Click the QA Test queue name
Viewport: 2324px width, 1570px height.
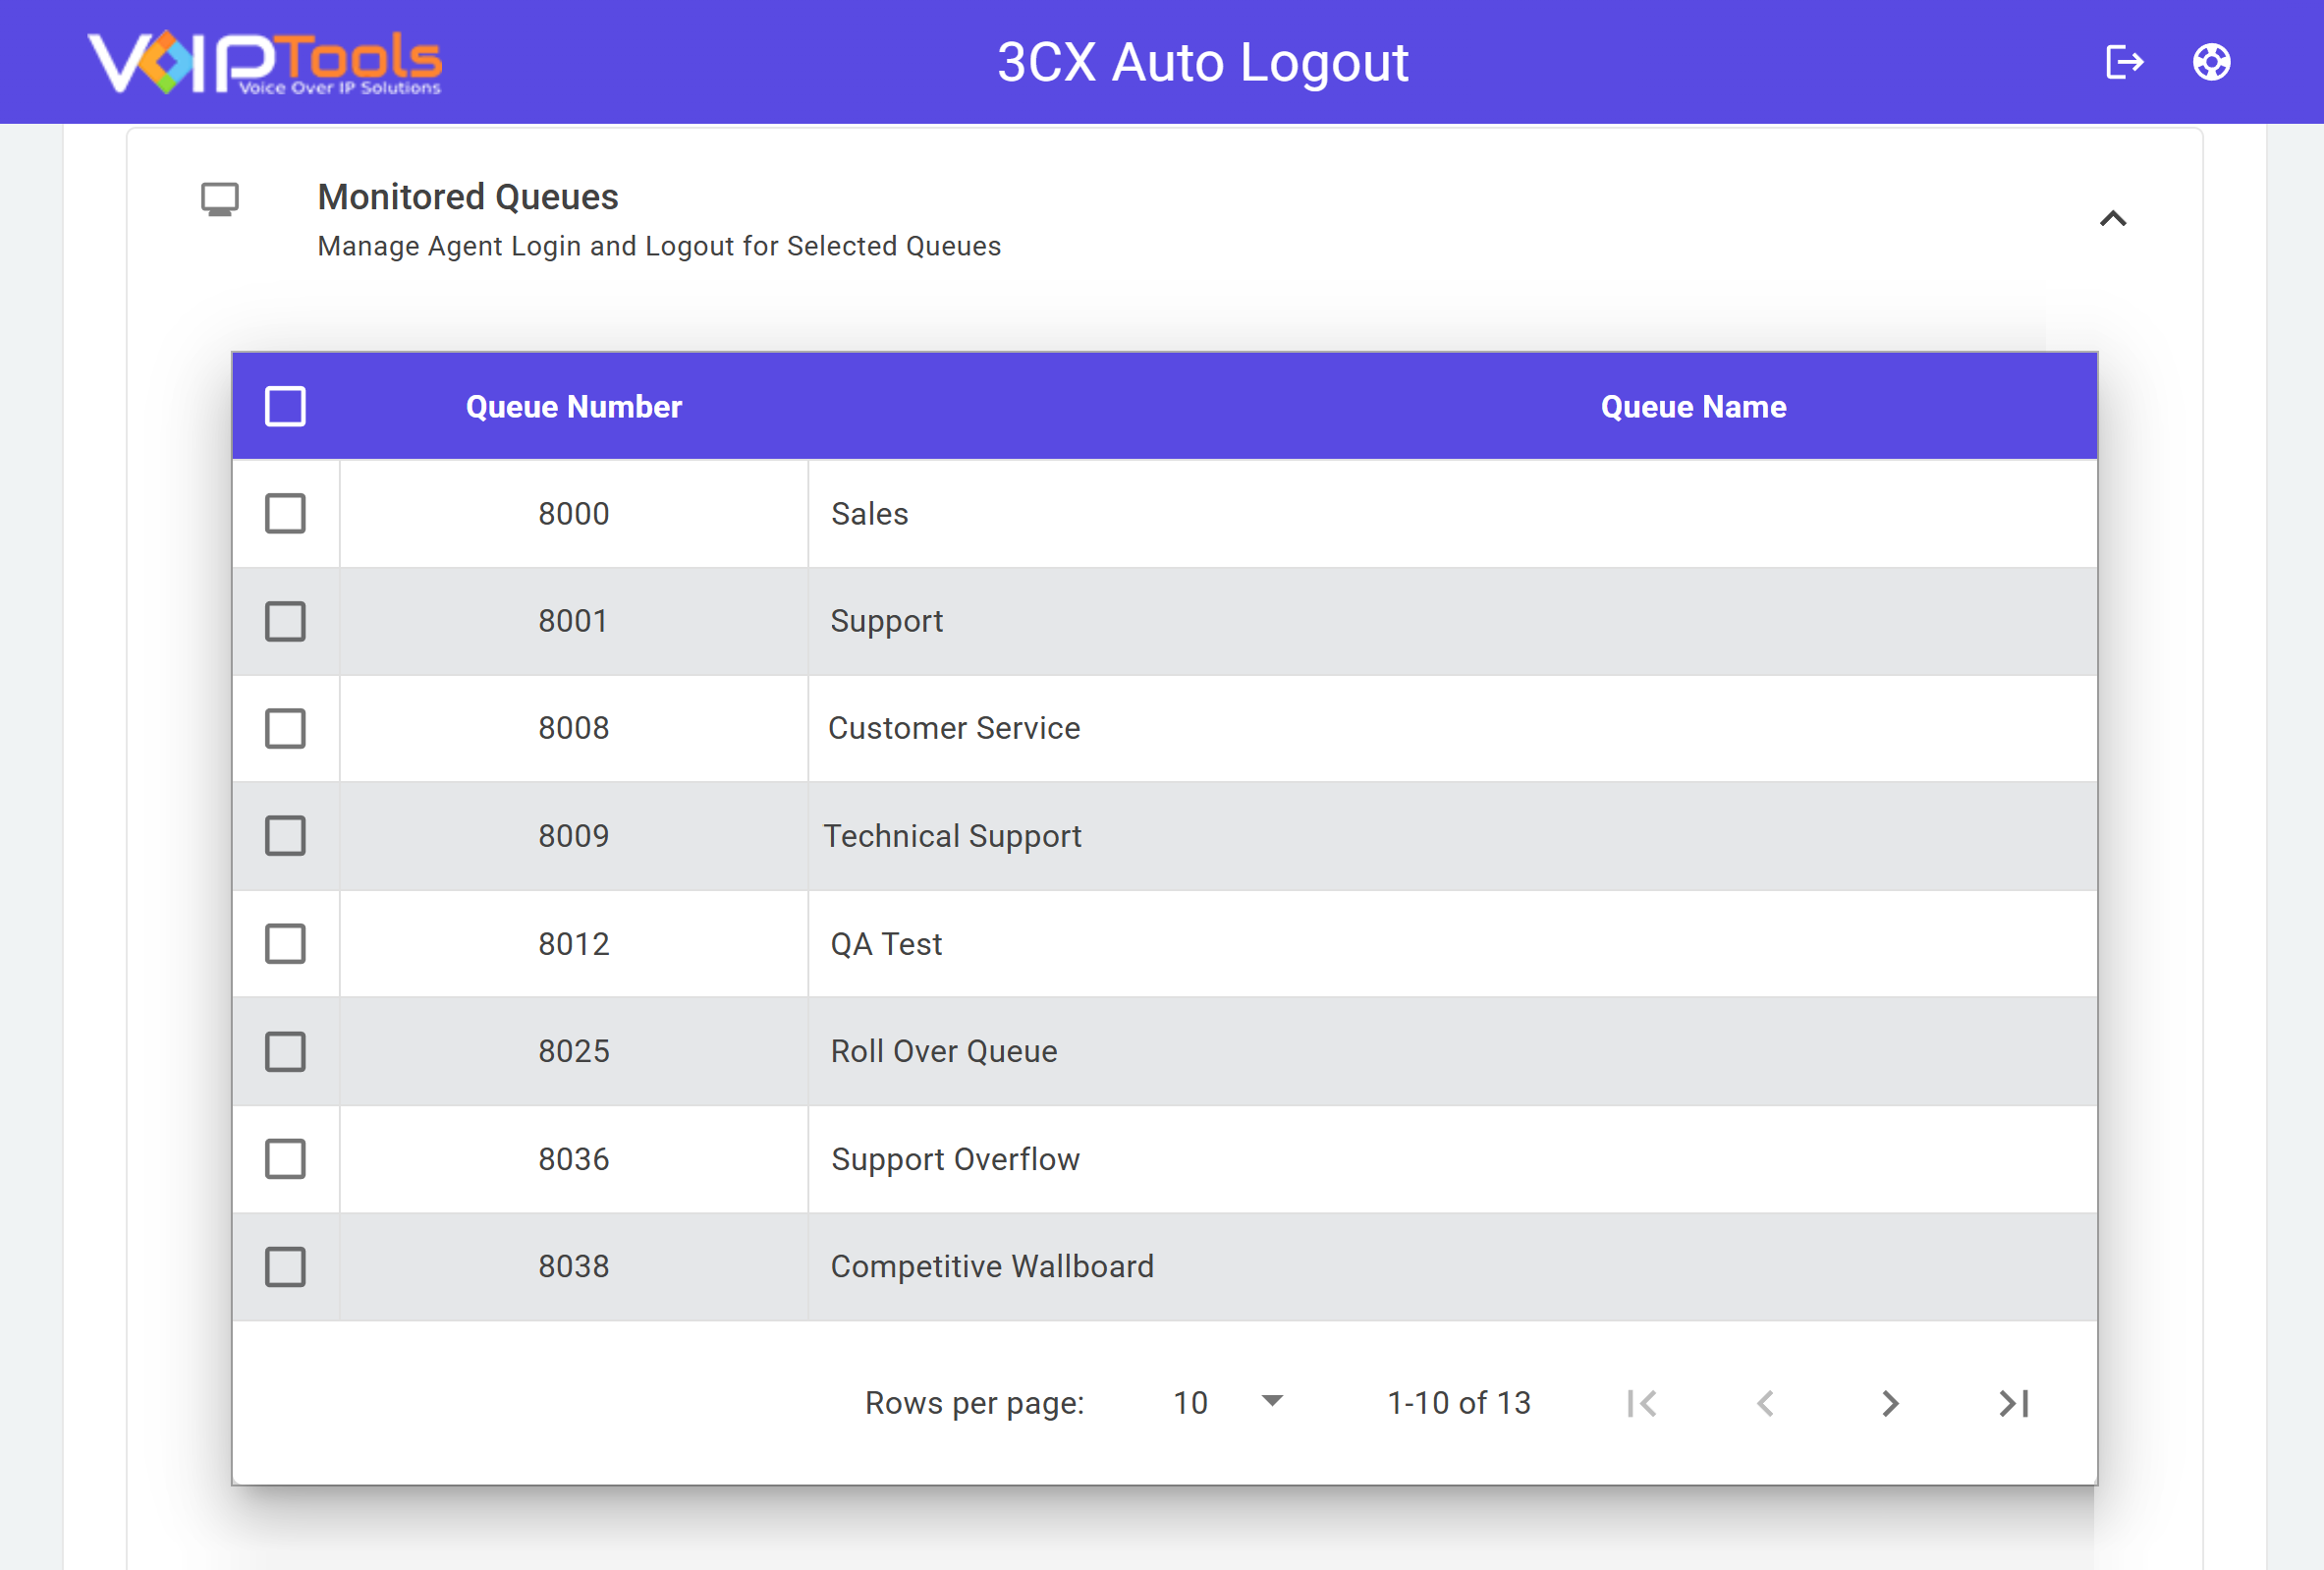886,943
